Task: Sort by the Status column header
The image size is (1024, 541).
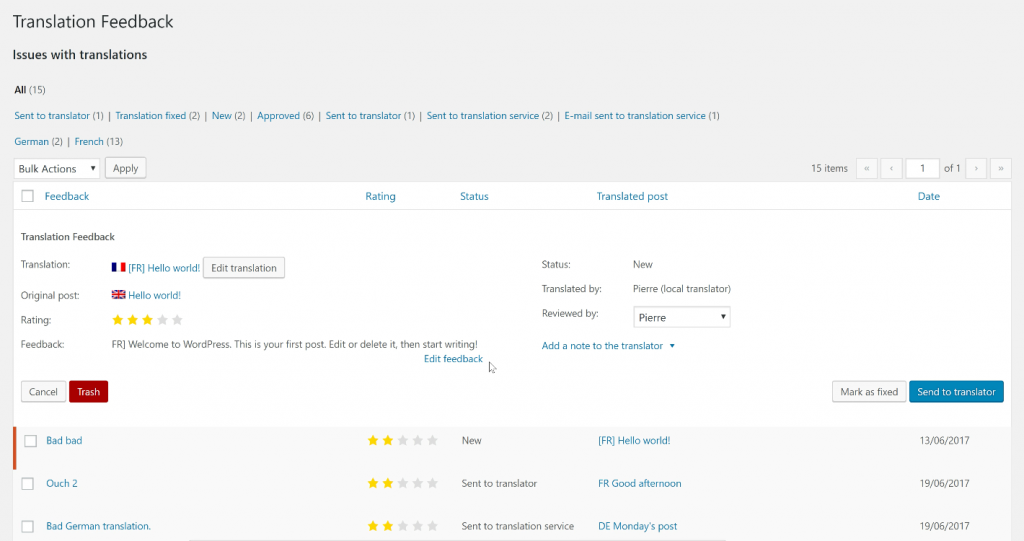Action: [474, 196]
